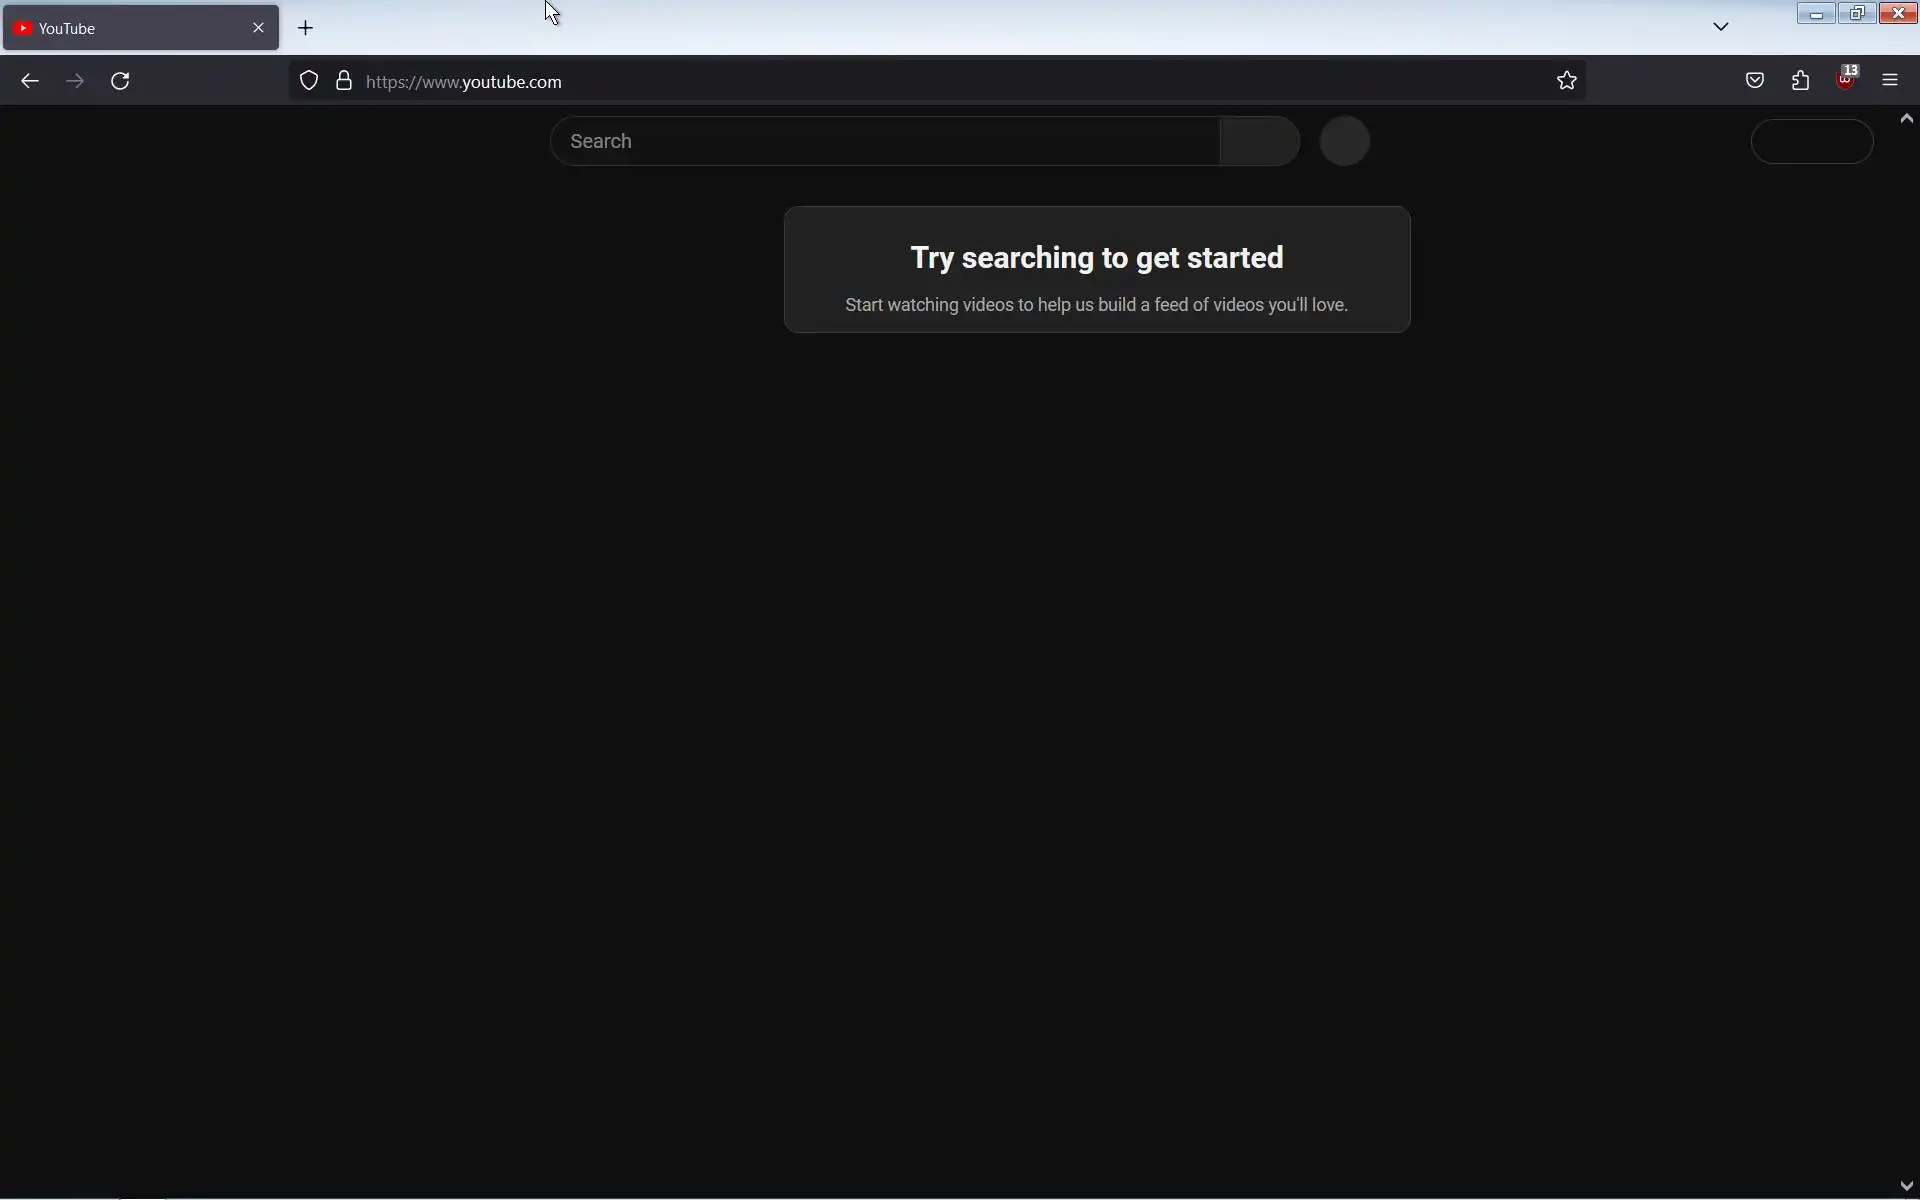
Task: Click the search submit button beside field
Action: pyautogui.click(x=1260, y=141)
